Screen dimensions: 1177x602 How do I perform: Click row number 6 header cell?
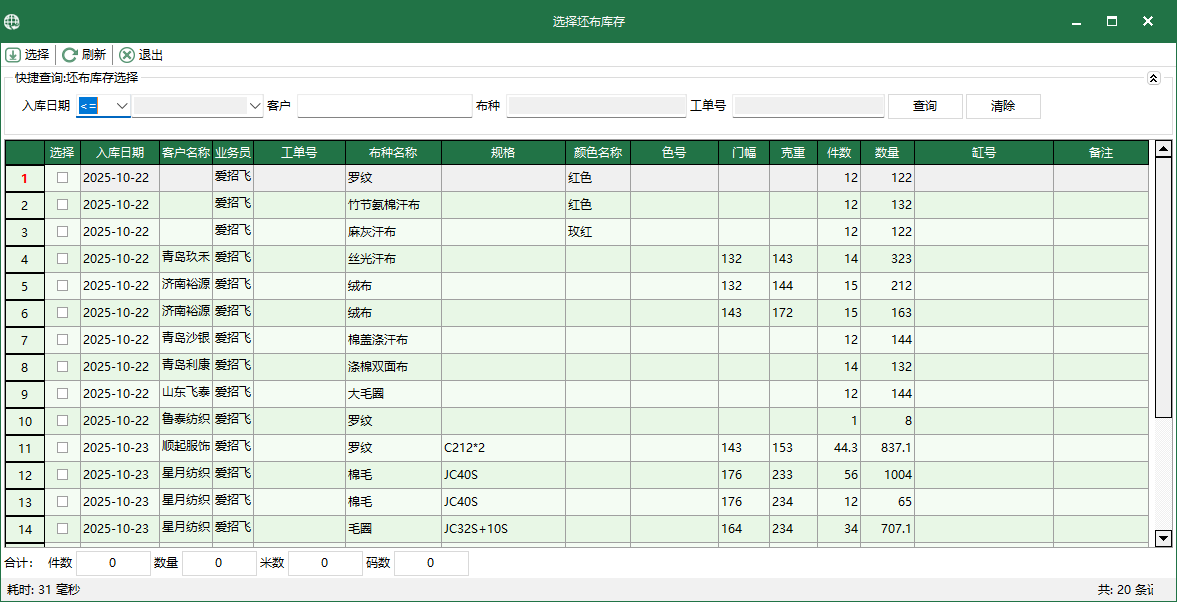pos(24,312)
